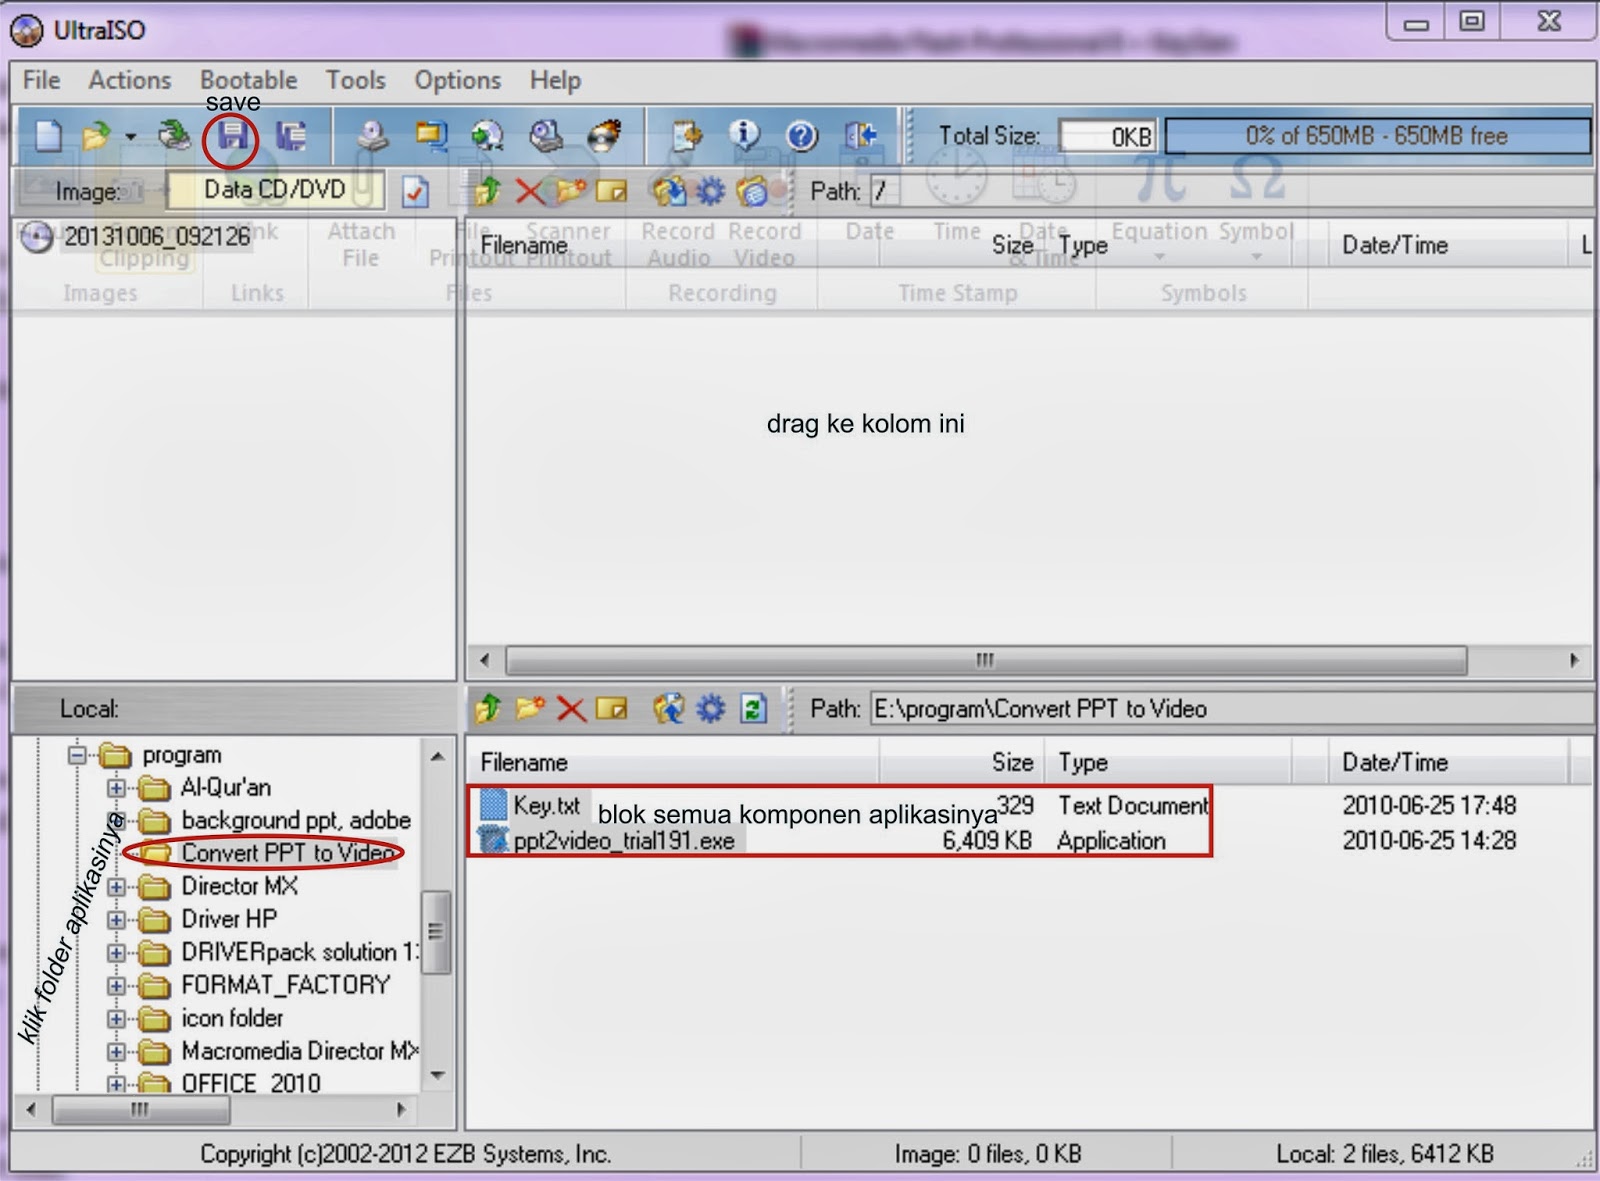Click the local Path field showing E:\program\Convert PPT to Video
This screenshot has width=1600, height=1181.
point(1231,709)
